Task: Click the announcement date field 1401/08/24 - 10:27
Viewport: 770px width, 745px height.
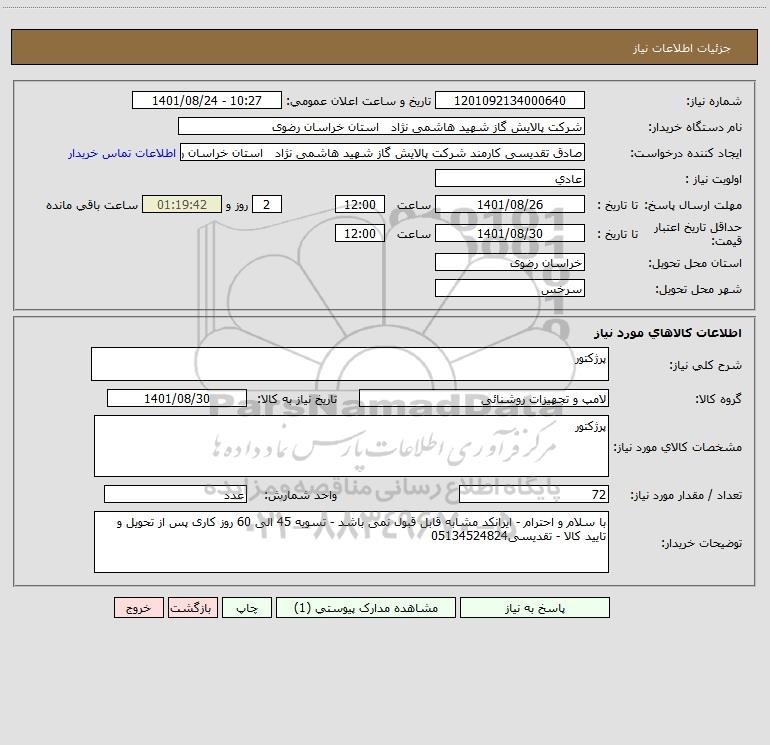Action: 207,100
